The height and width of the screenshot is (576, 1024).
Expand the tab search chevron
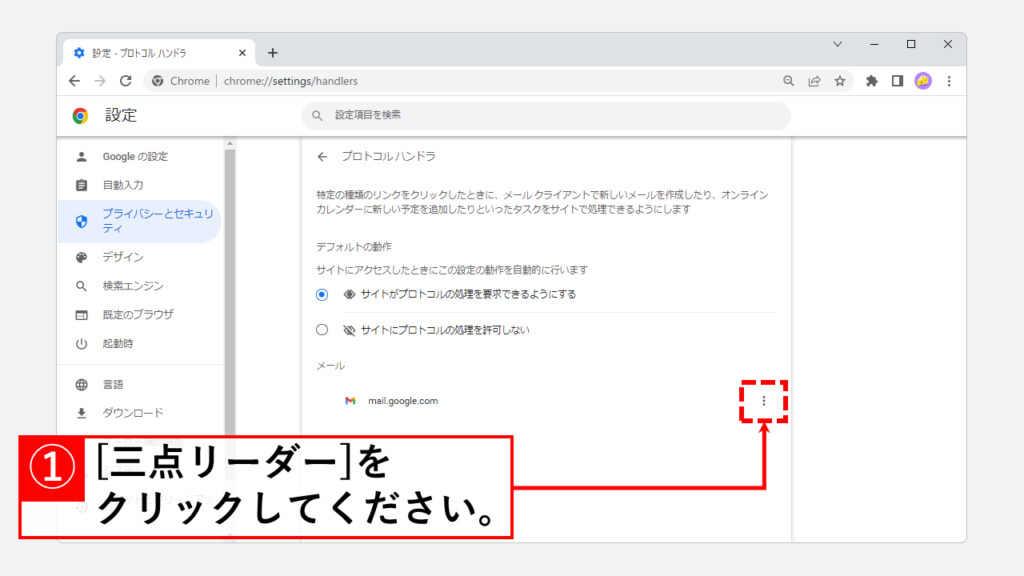pyautogui.click(x=837, y=44)
